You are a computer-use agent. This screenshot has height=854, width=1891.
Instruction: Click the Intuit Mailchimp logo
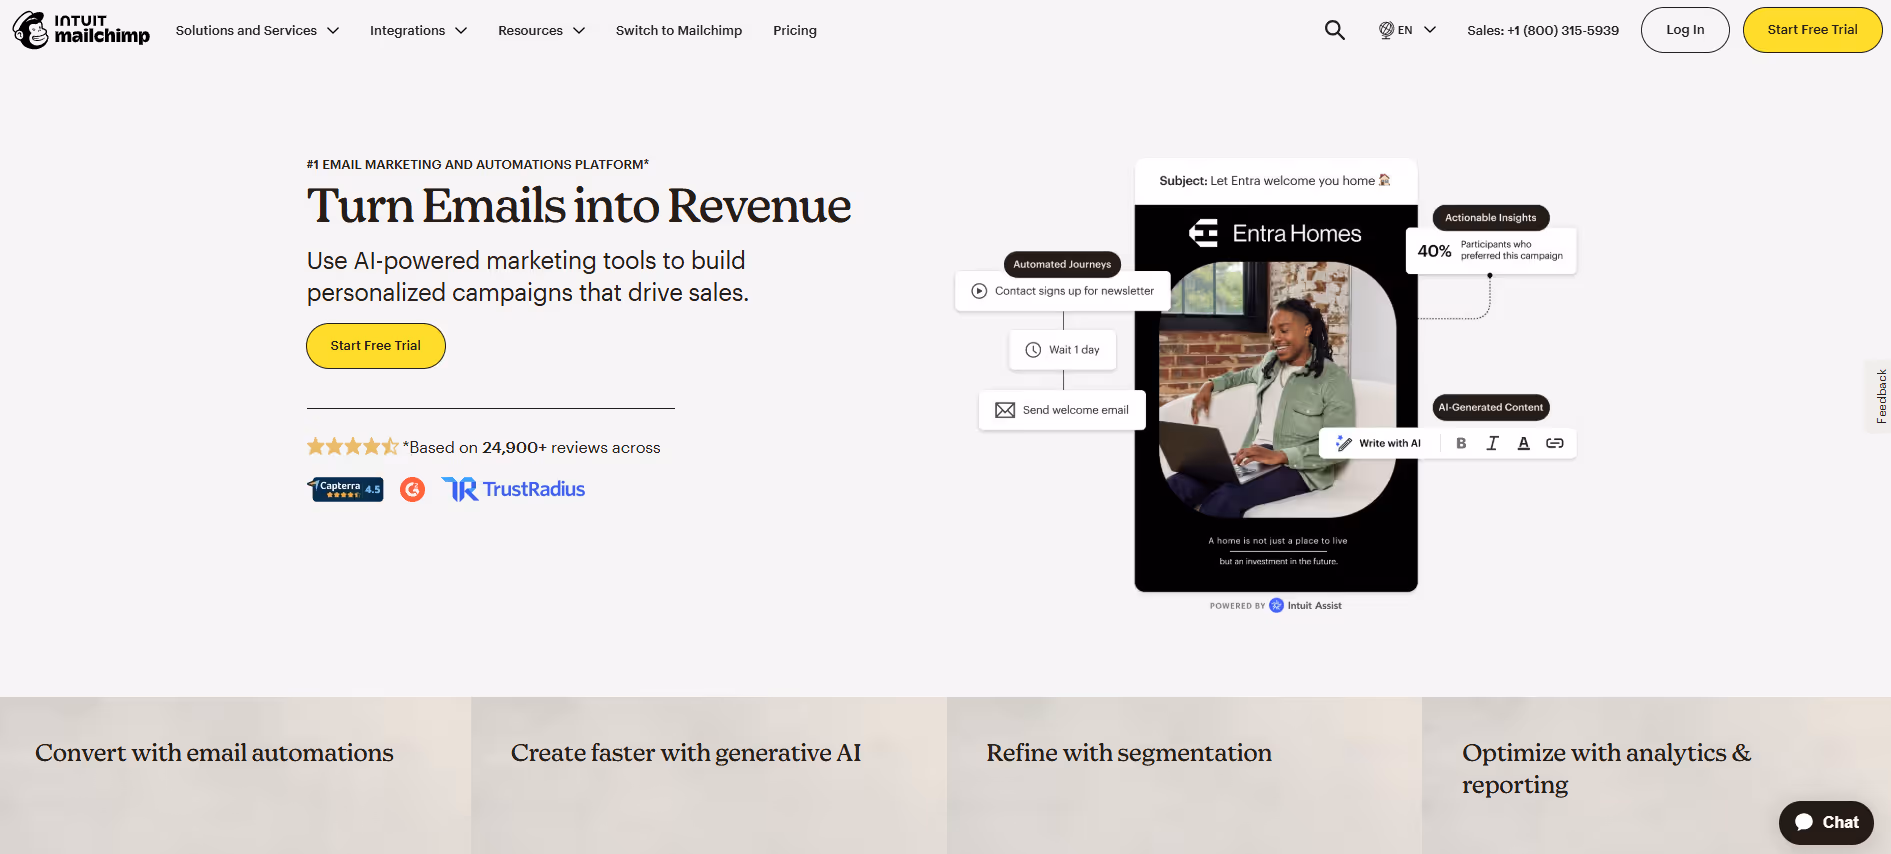(x=81, y=30)
